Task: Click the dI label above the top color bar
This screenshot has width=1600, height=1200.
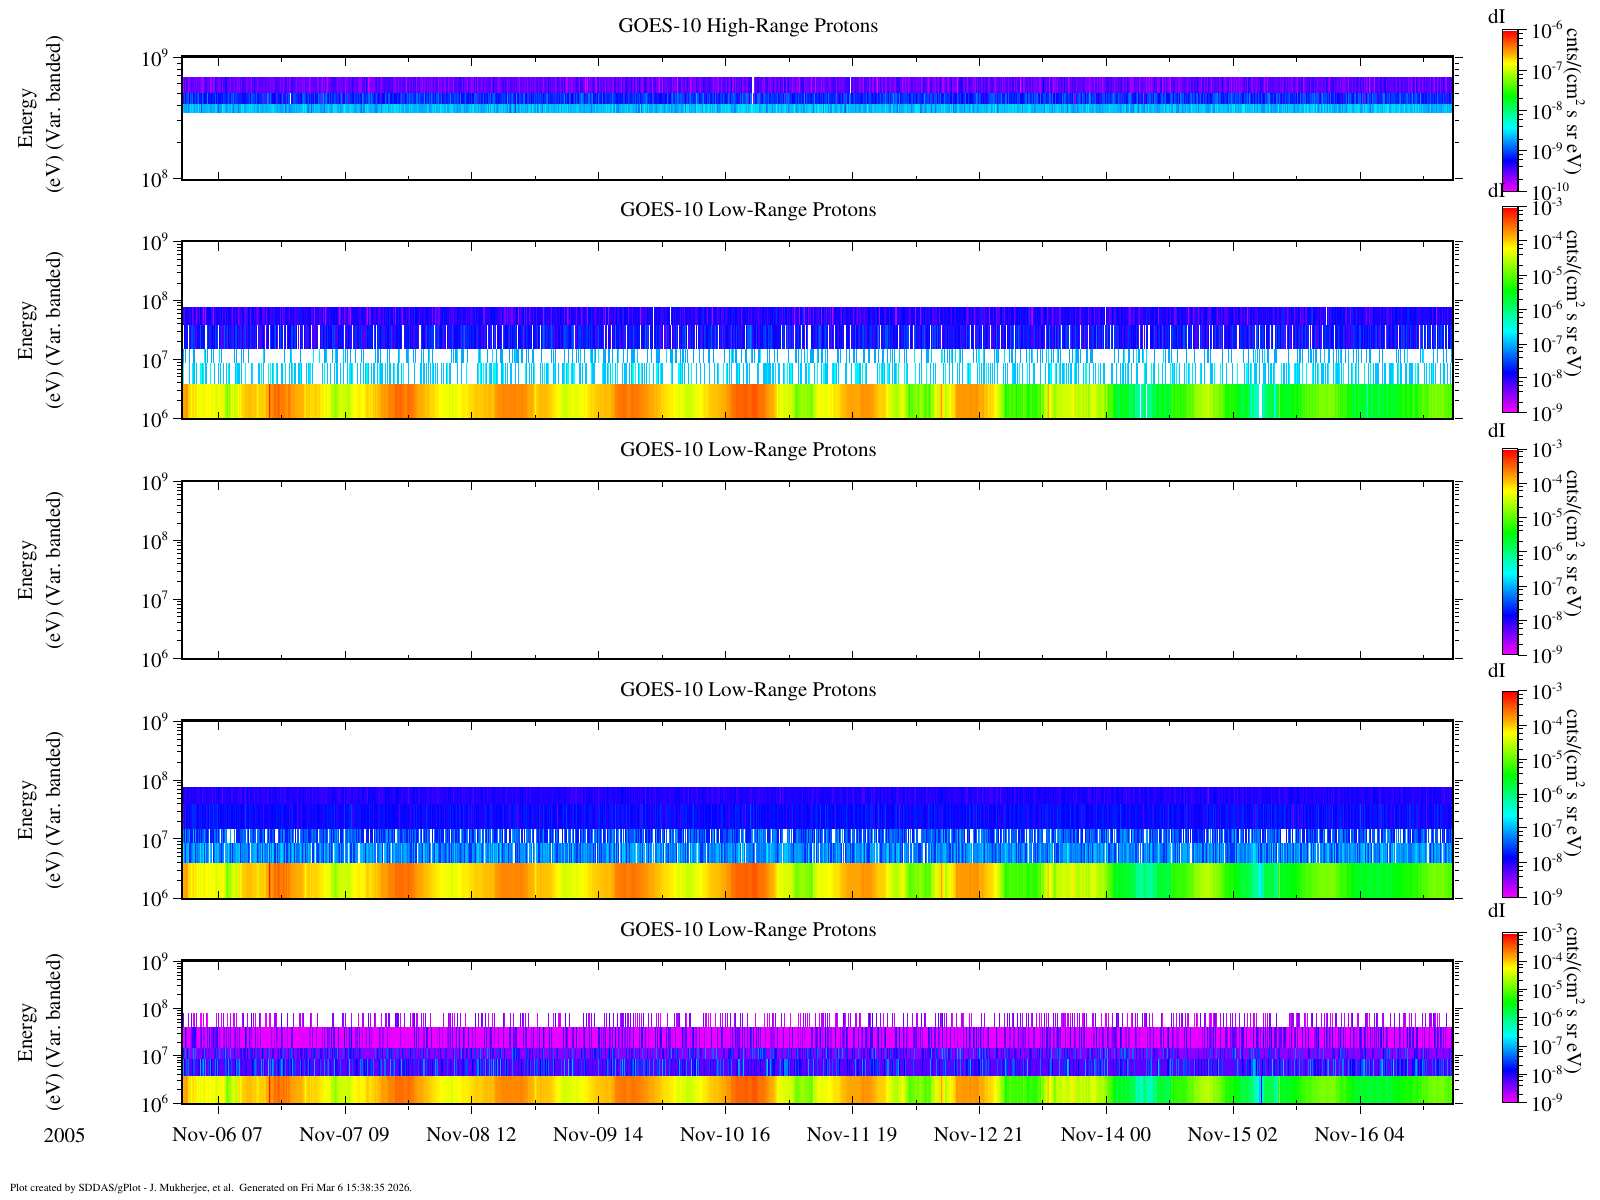Action: 1497,16
